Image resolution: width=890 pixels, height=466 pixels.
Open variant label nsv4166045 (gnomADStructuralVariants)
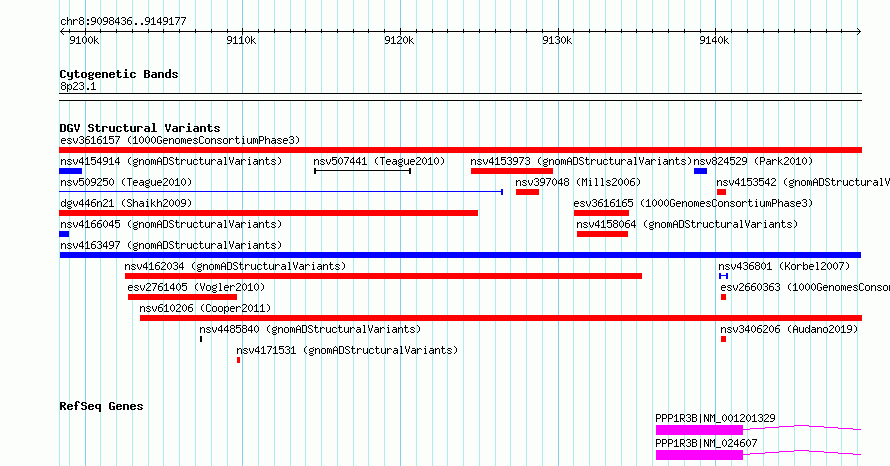171,224
